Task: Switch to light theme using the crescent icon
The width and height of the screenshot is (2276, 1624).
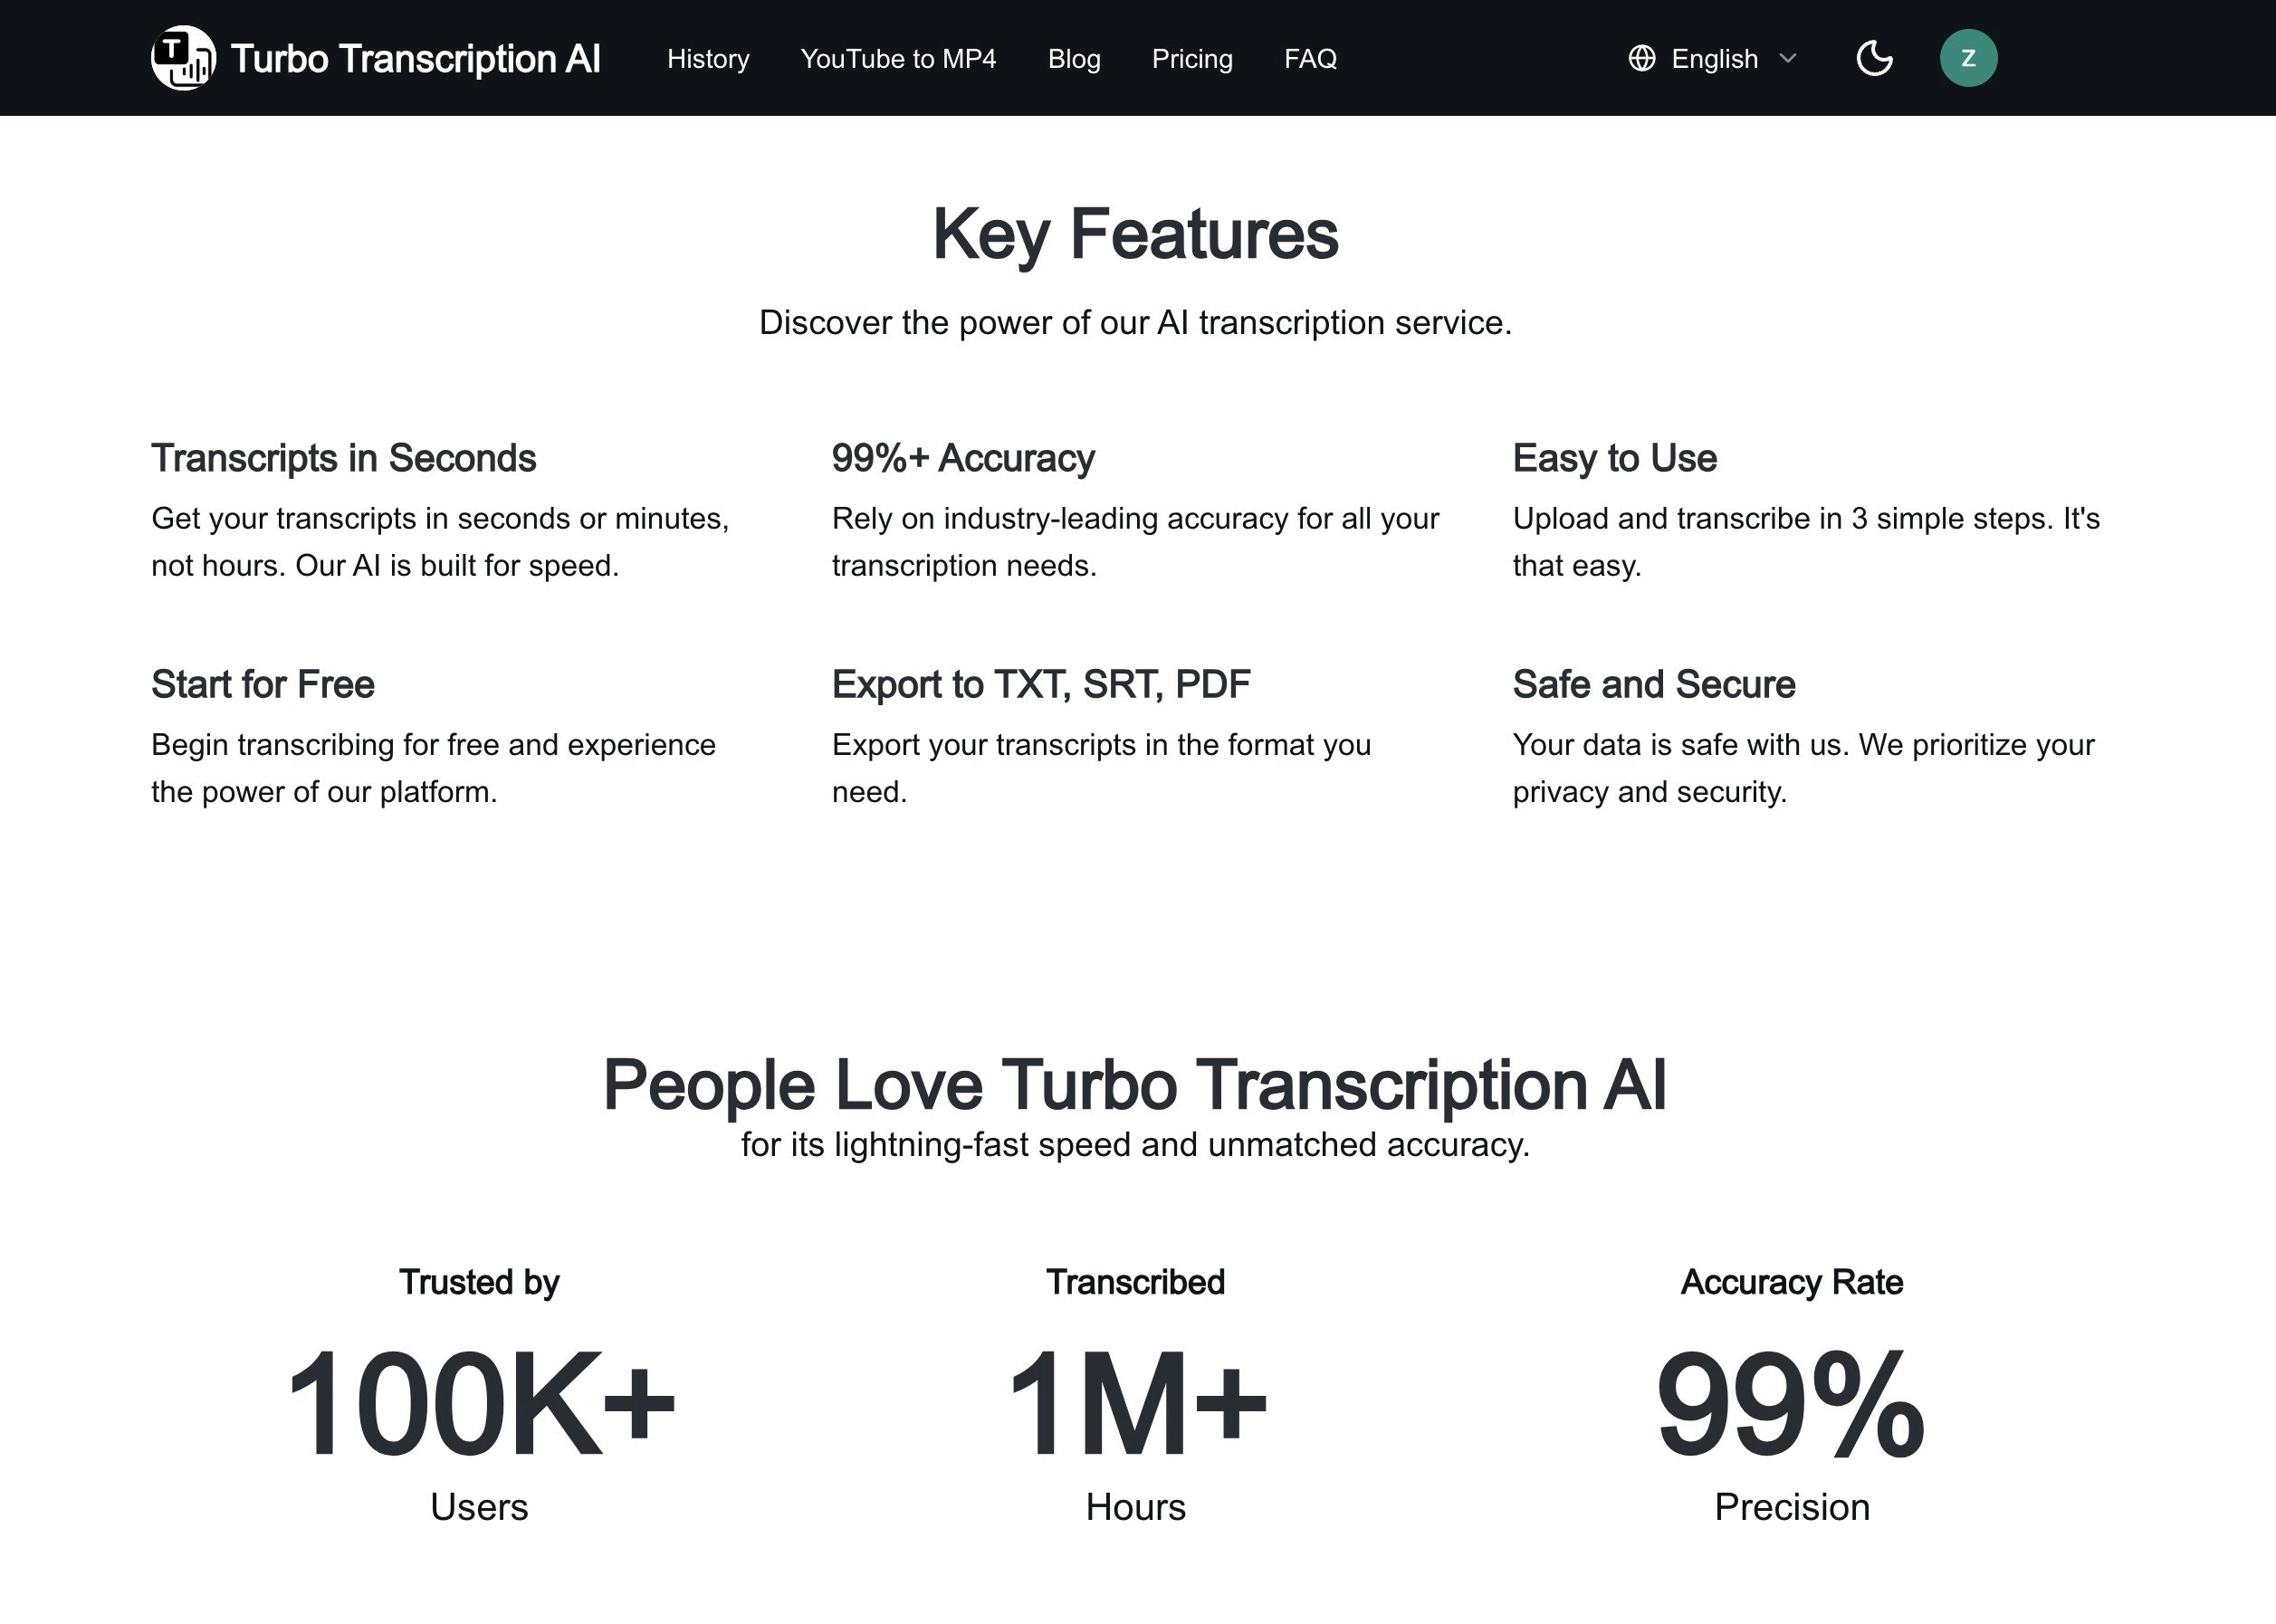Action: coord(1875,58)
